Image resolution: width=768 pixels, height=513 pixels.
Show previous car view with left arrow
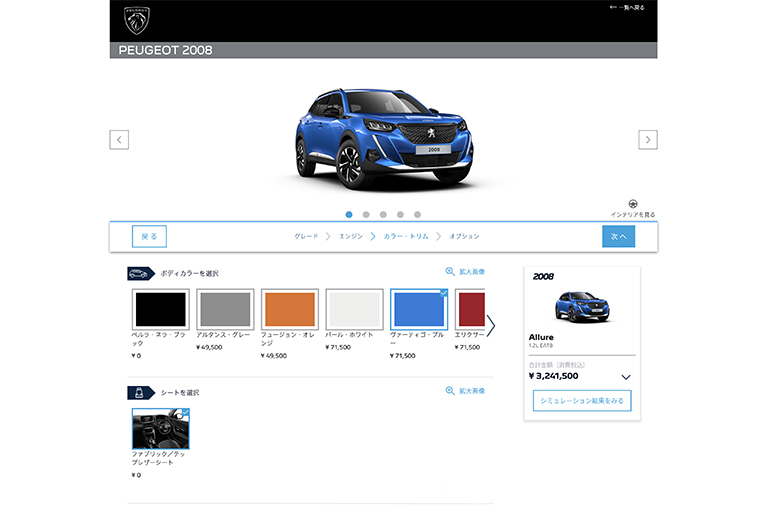point(119,140)
